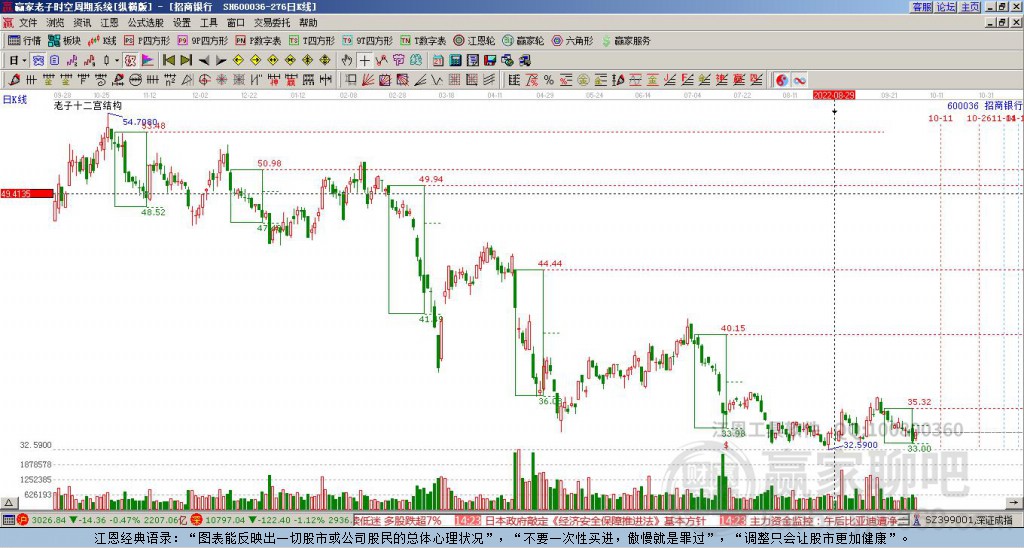Screen dimensions: 1024x548
Task: Click the 客服 customer service link
Action: [x=921, y=7]
